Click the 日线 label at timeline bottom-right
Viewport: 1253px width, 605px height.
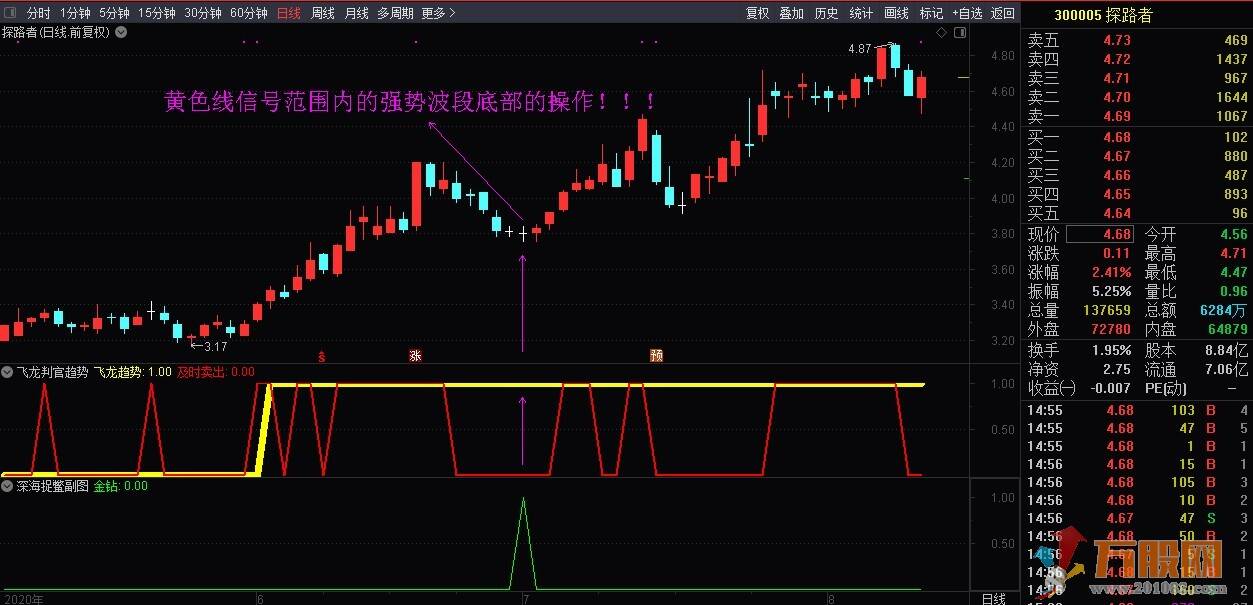point(993,598)
